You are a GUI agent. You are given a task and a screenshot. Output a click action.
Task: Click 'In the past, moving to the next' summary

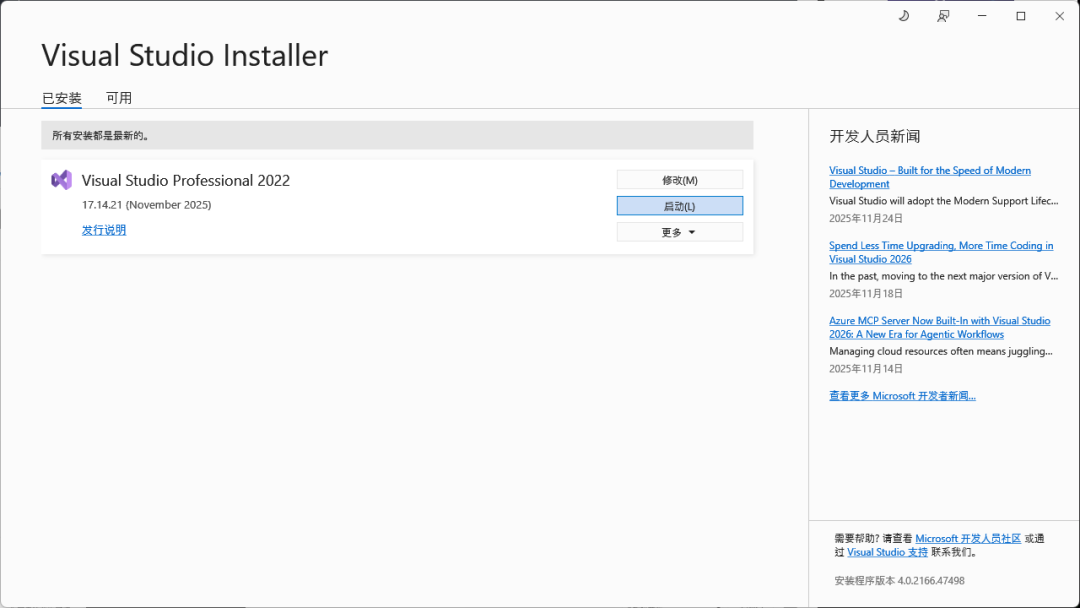[x=944, y=276]
